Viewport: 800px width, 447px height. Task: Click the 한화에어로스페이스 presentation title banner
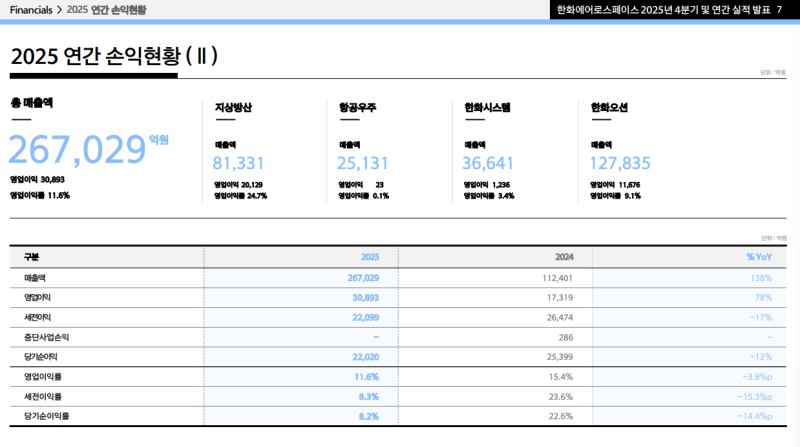(664, 10)
